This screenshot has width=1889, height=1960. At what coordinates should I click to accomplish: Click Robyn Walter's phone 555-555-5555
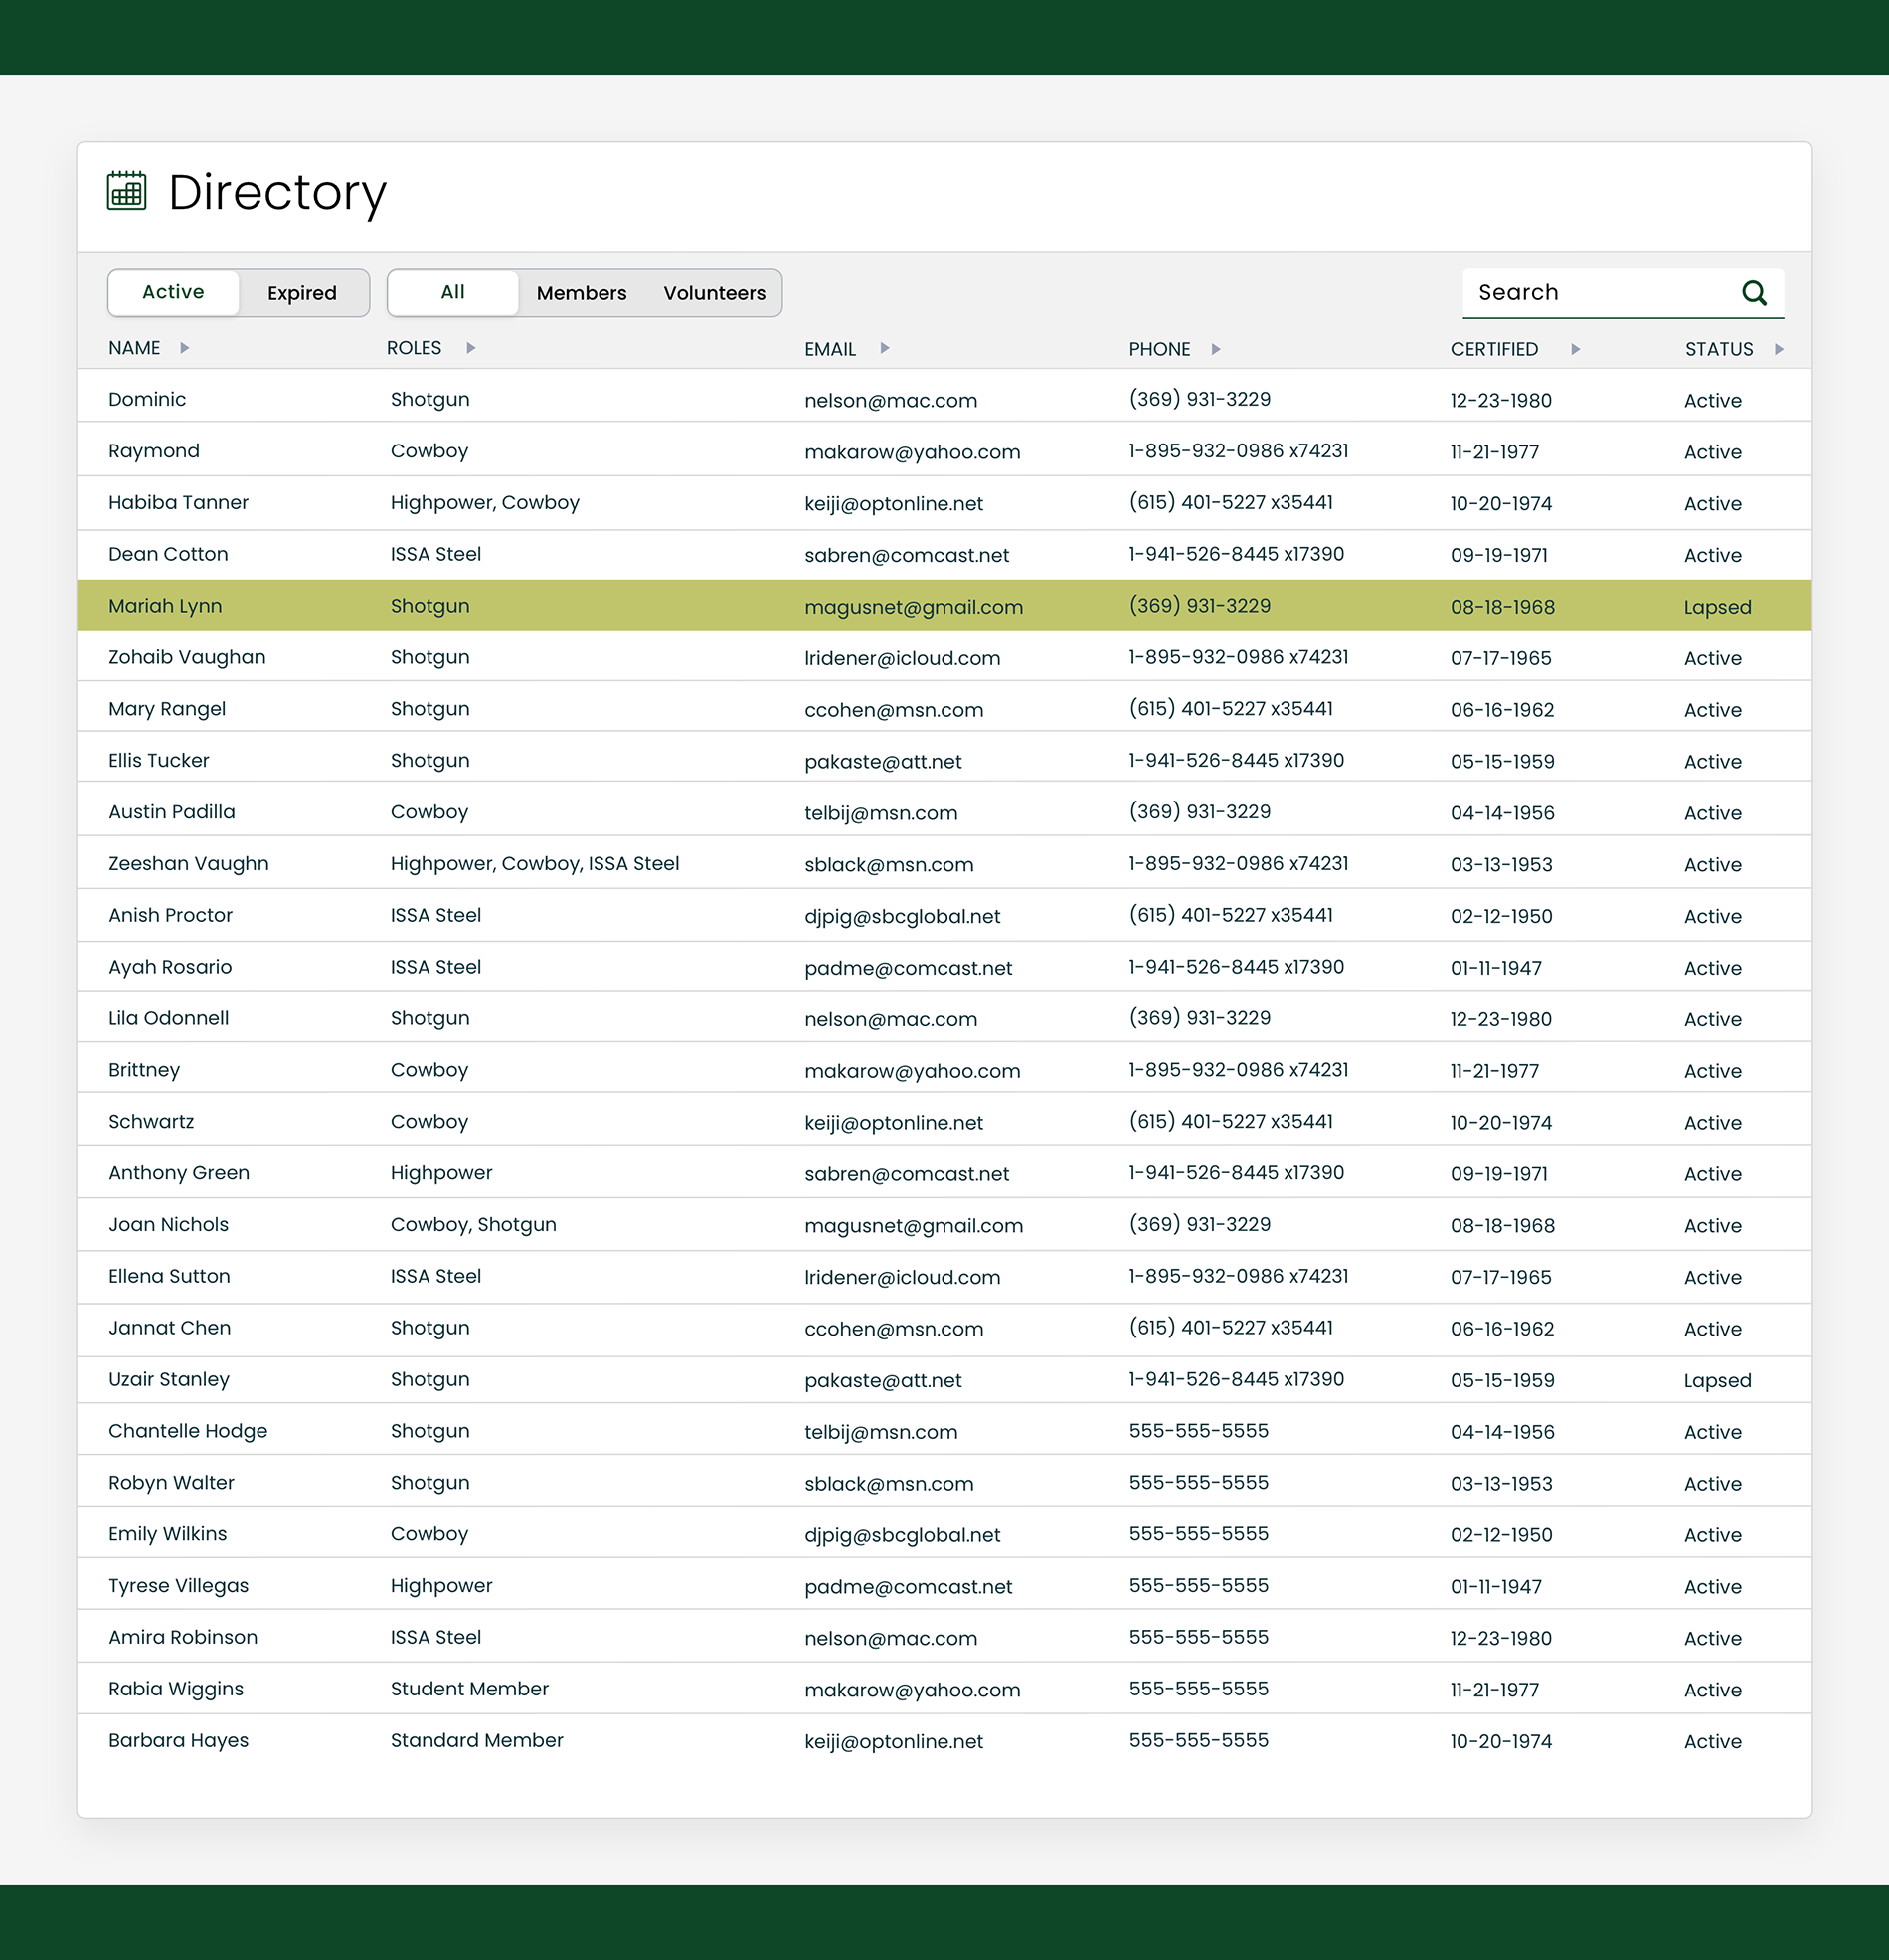(1198, 1482)
